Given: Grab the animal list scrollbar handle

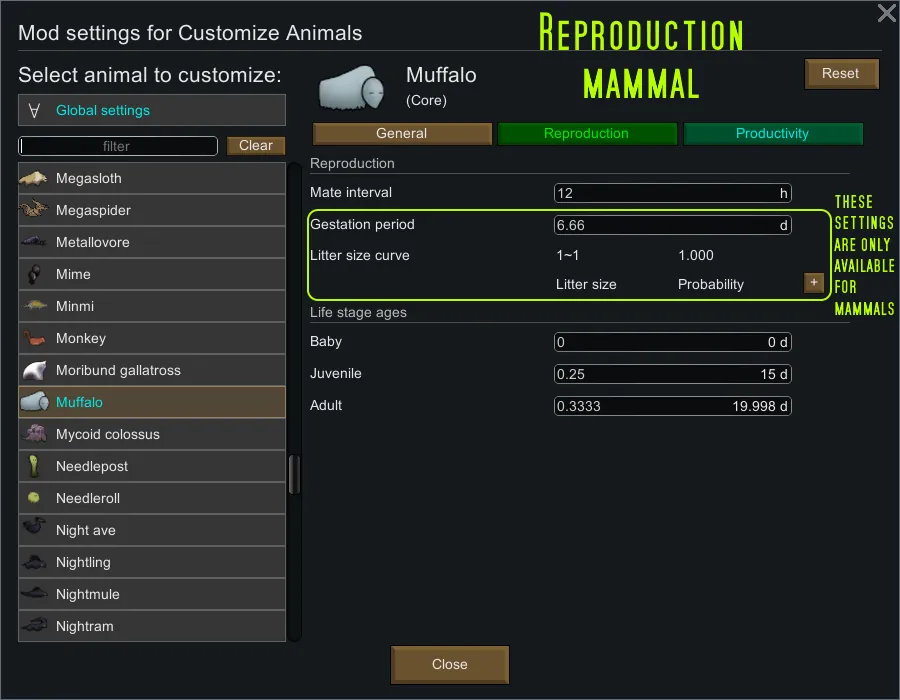Looking at the screenshot, I should tap(294, 475).
